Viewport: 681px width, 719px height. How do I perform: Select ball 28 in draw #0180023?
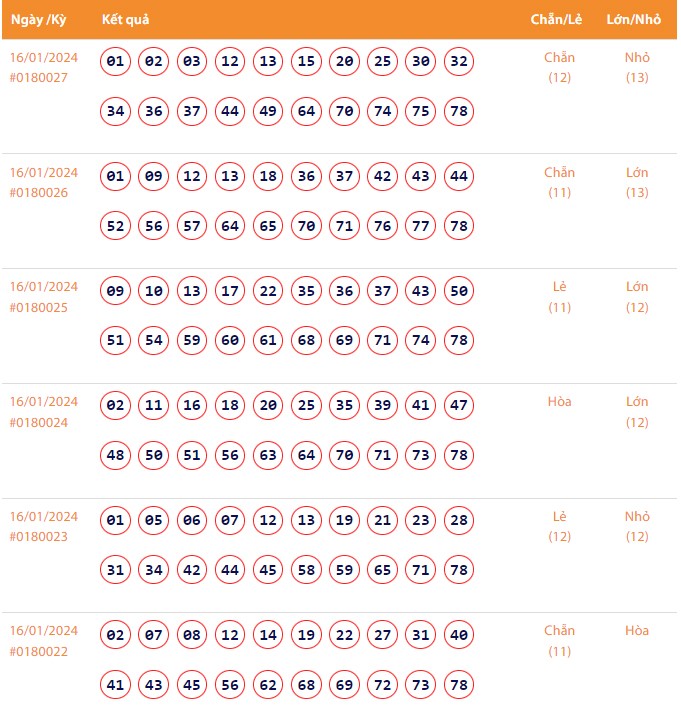pyautogui.click(x=459, y=521)
